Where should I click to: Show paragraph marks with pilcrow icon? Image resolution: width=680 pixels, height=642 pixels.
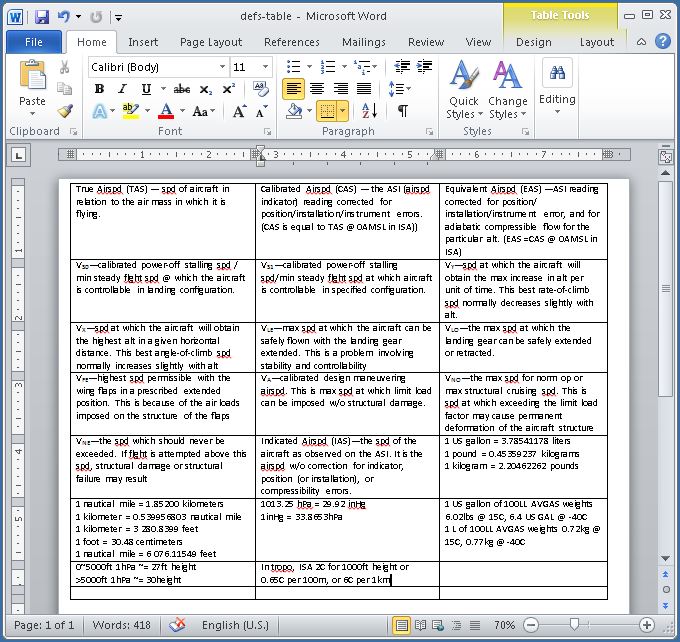point(402,111)
